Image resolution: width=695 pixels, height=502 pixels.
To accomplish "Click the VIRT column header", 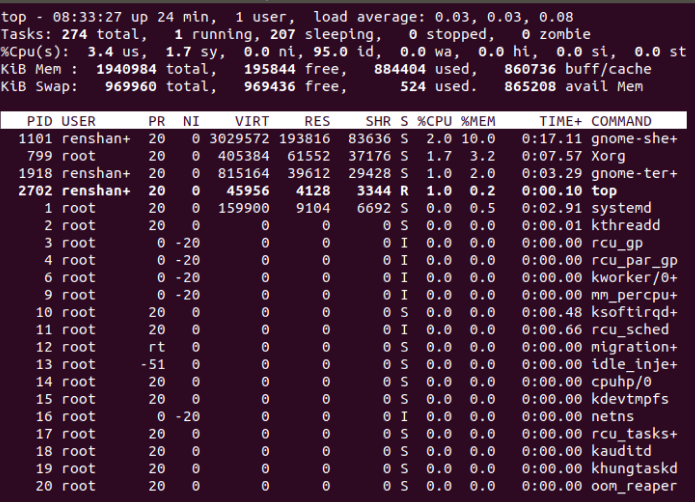I will (252, 121).
